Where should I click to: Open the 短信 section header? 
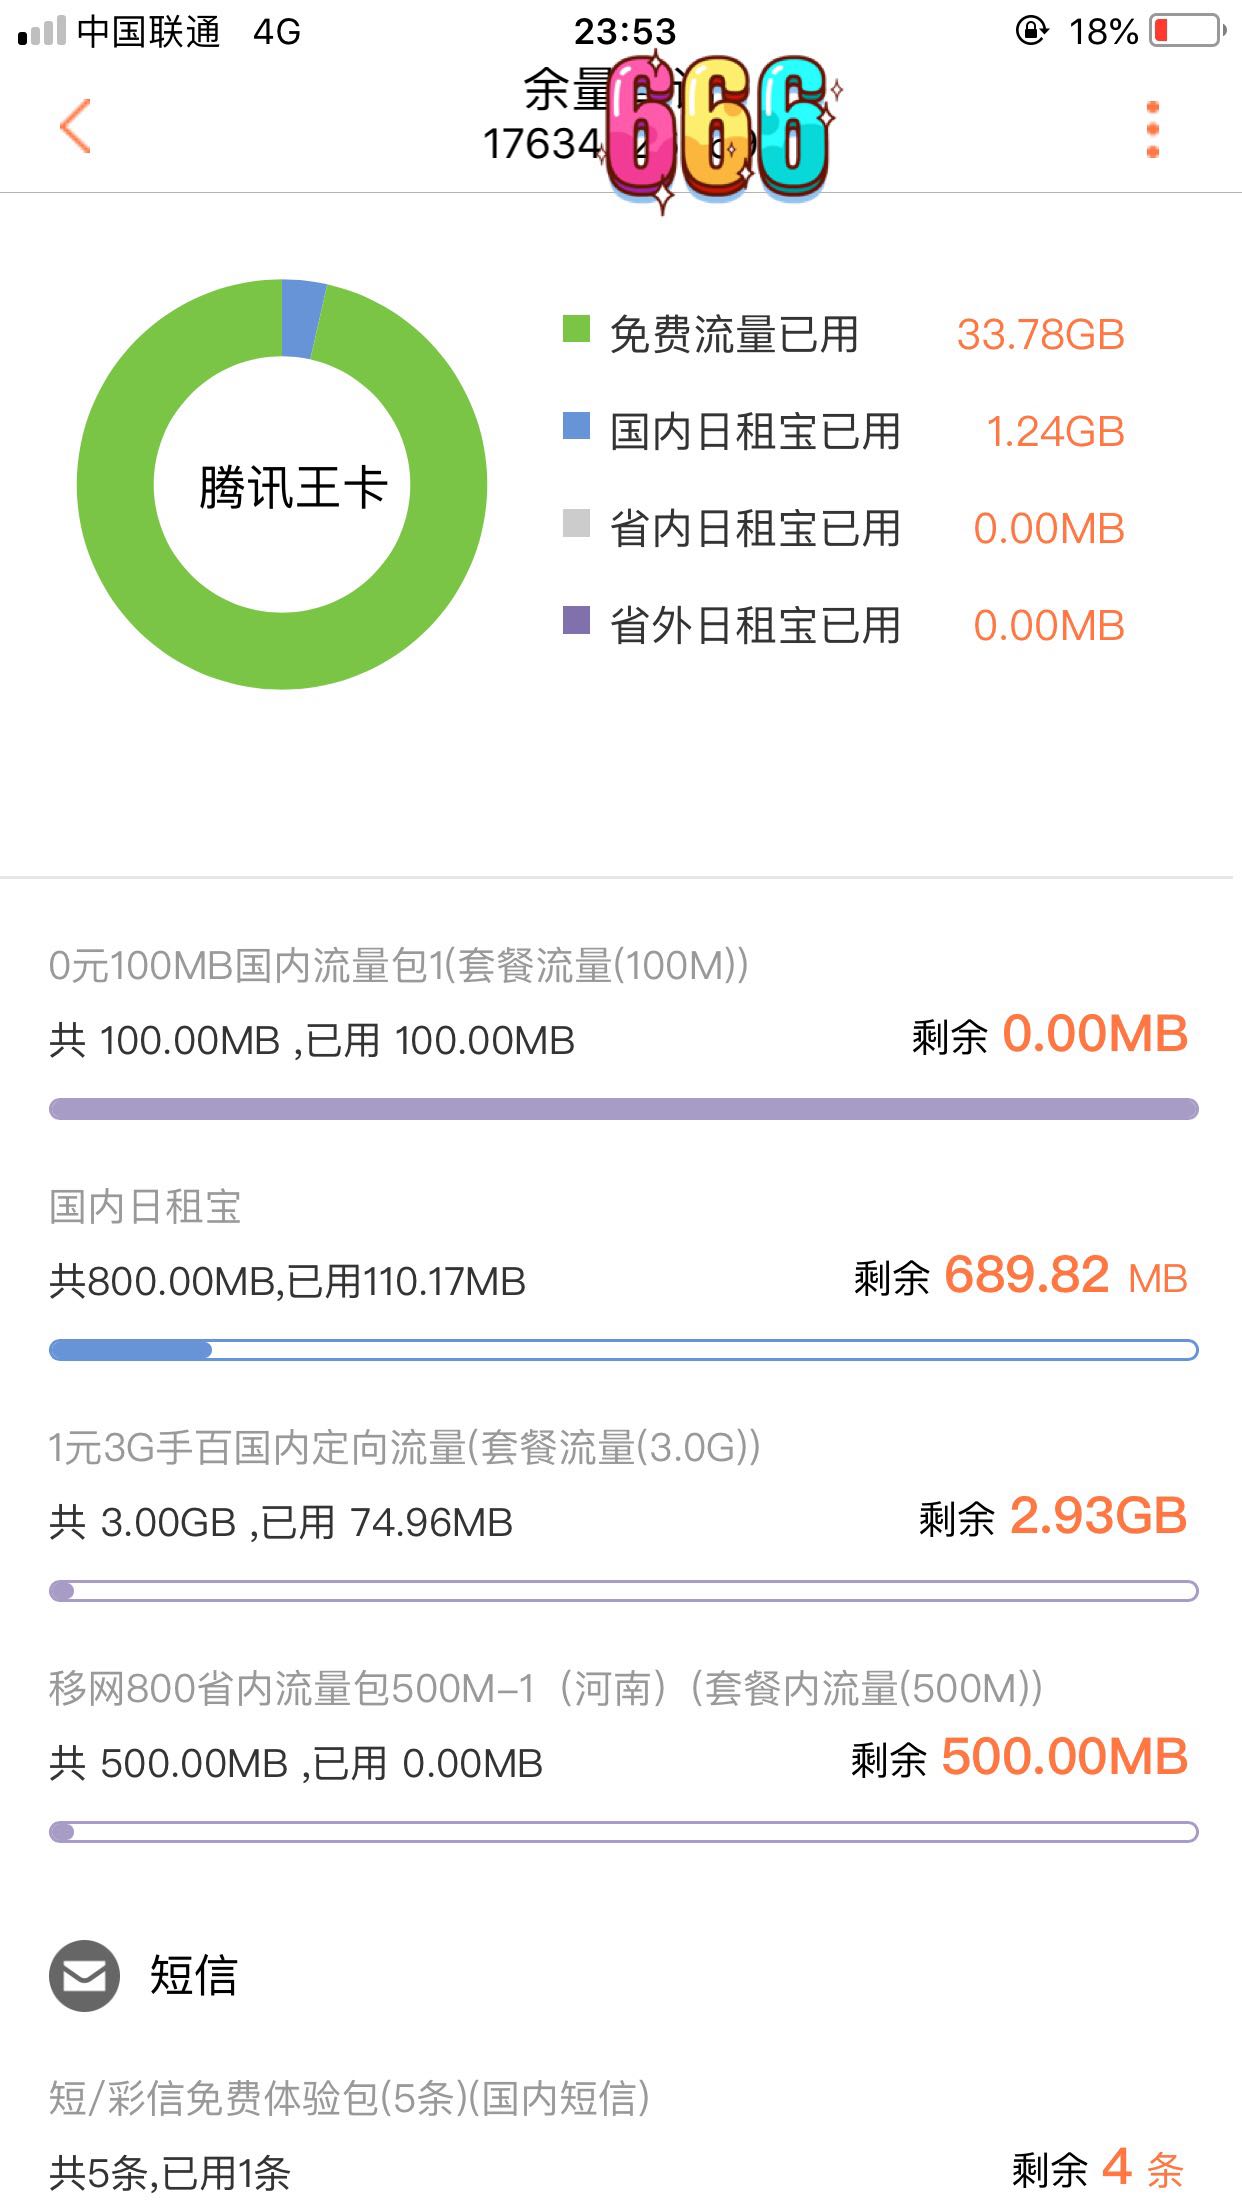coord(193,1976)
